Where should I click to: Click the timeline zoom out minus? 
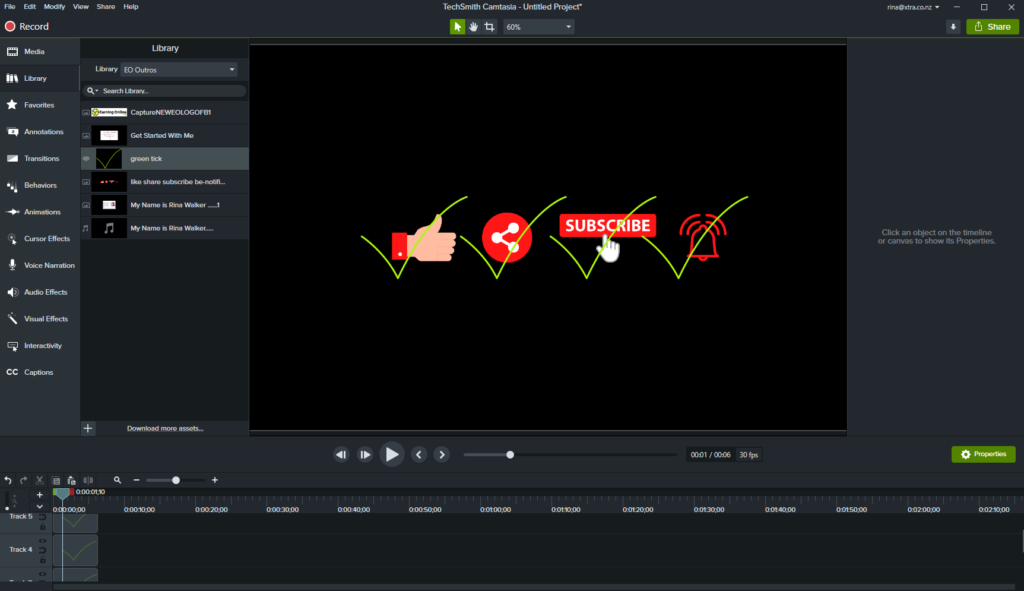click(x=136, y=481)
